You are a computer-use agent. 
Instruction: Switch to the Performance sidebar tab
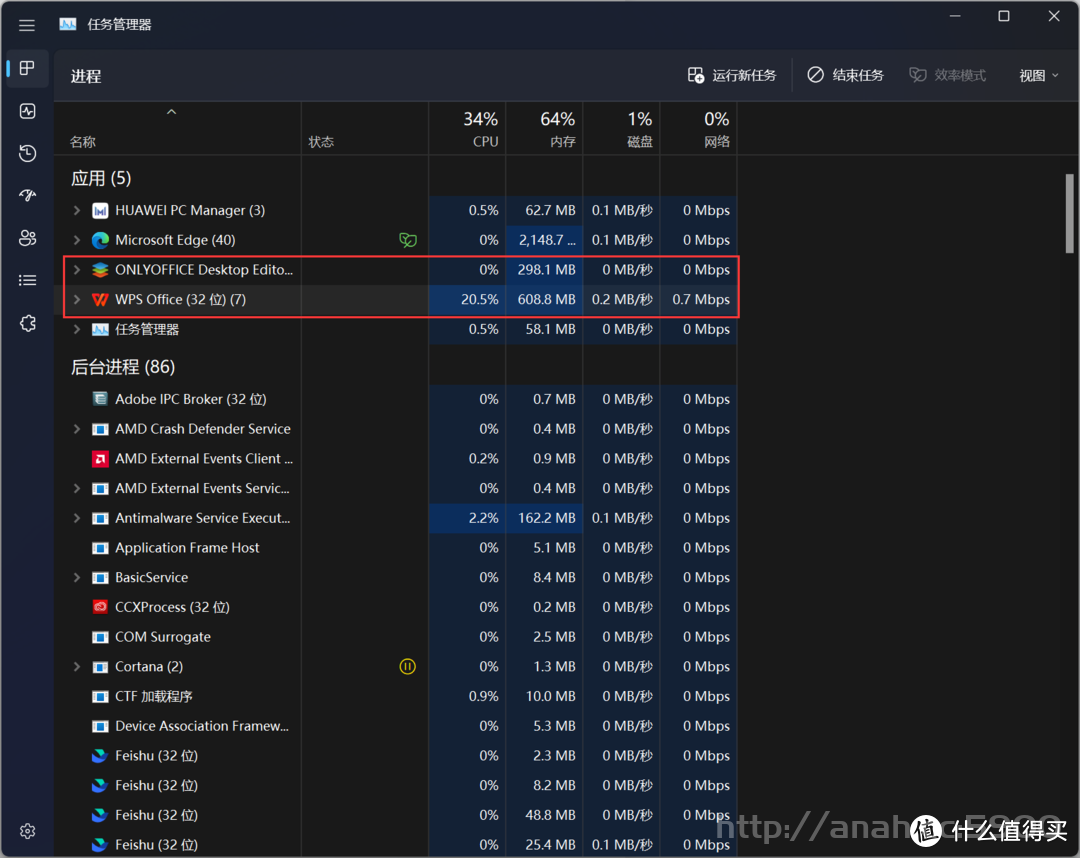(27, 111)
